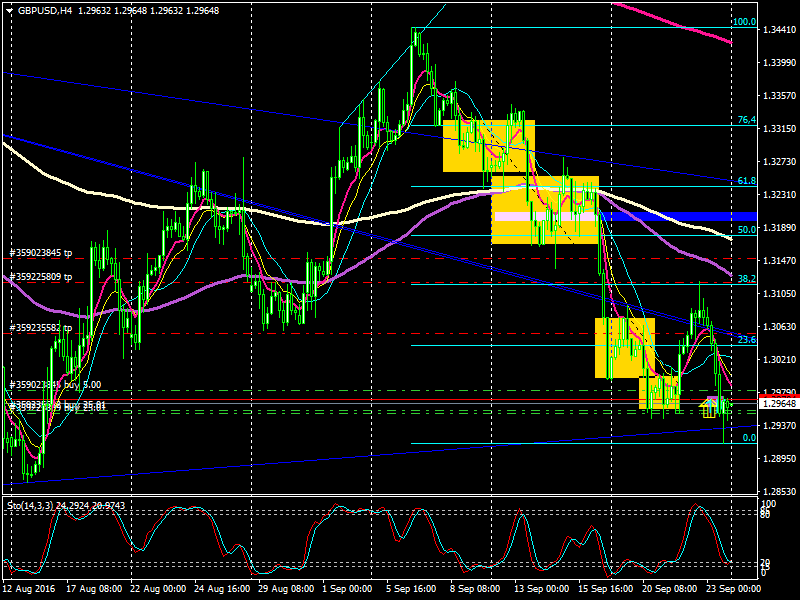Image resolution: width=800 pixels, height=600 pixels.
Task: Click the current price tag 1.29648
Action: coord(779,404)
